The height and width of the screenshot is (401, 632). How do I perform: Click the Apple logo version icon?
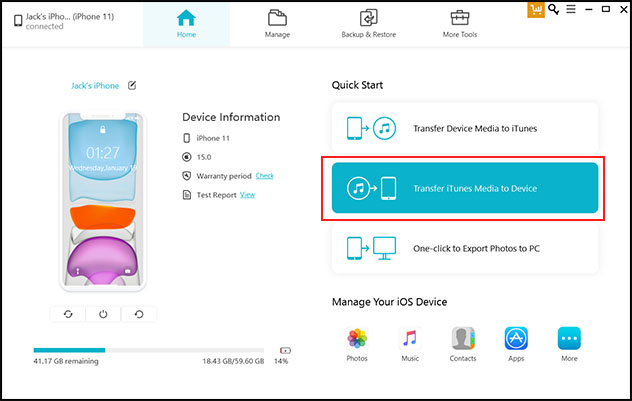point(186,157)
